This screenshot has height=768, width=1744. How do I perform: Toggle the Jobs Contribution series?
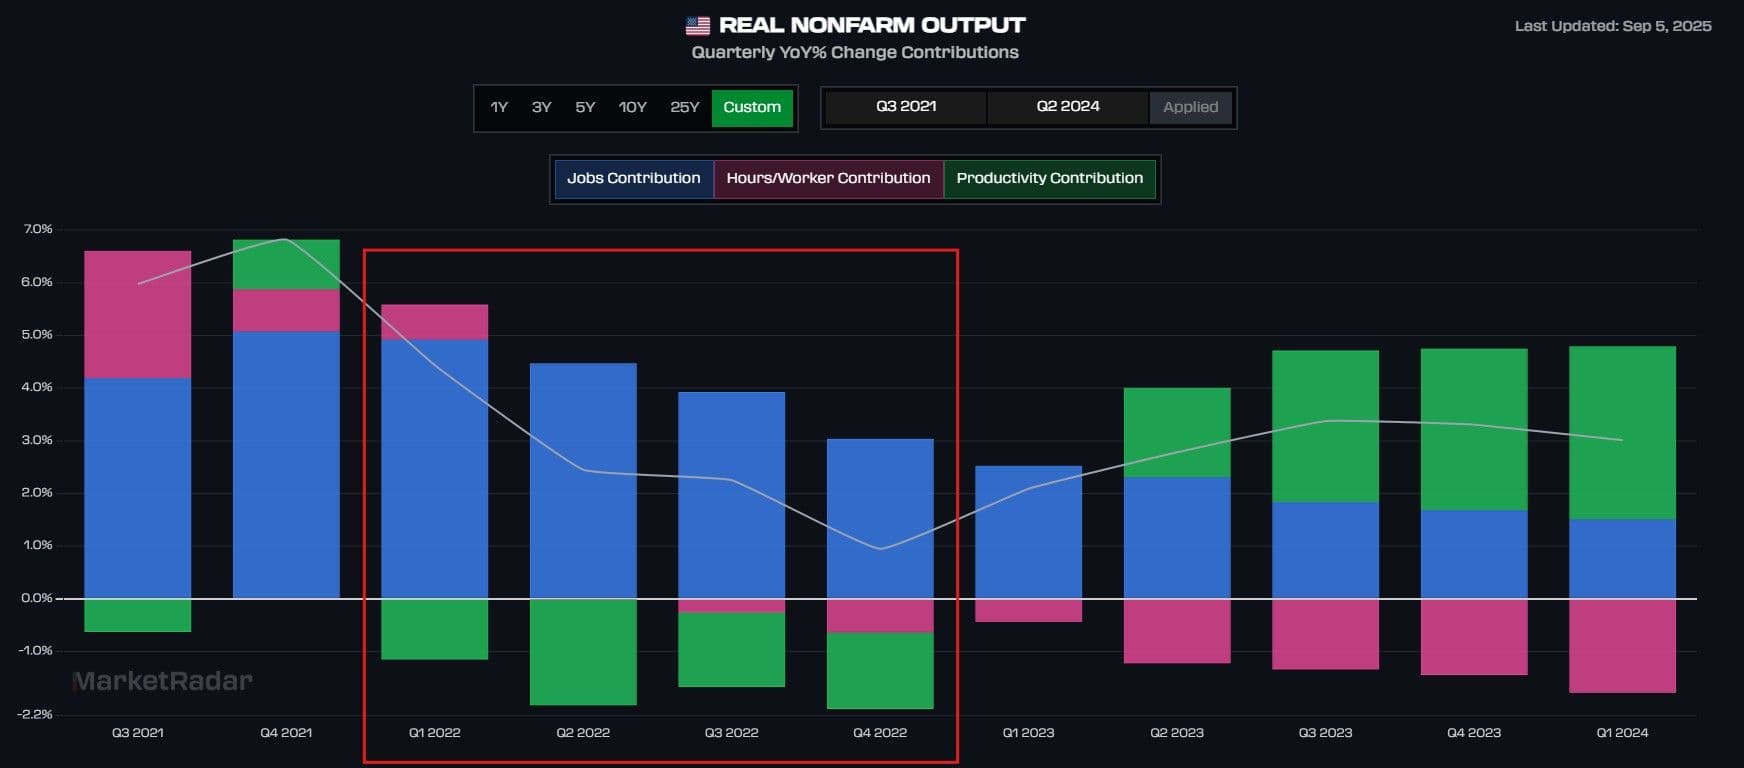point(634,179)
